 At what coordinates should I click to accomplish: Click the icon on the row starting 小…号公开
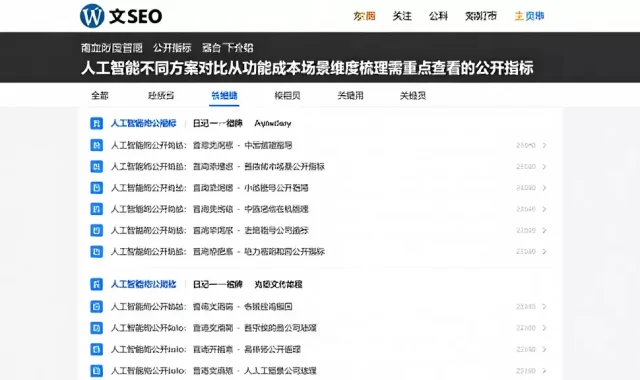(x=96, y=188)
